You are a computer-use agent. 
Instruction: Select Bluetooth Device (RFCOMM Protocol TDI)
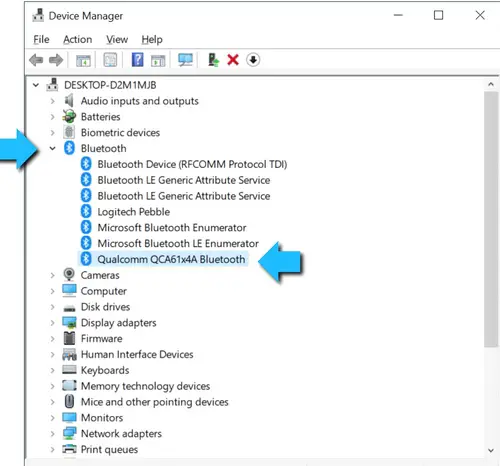click(x=192, y=164)
